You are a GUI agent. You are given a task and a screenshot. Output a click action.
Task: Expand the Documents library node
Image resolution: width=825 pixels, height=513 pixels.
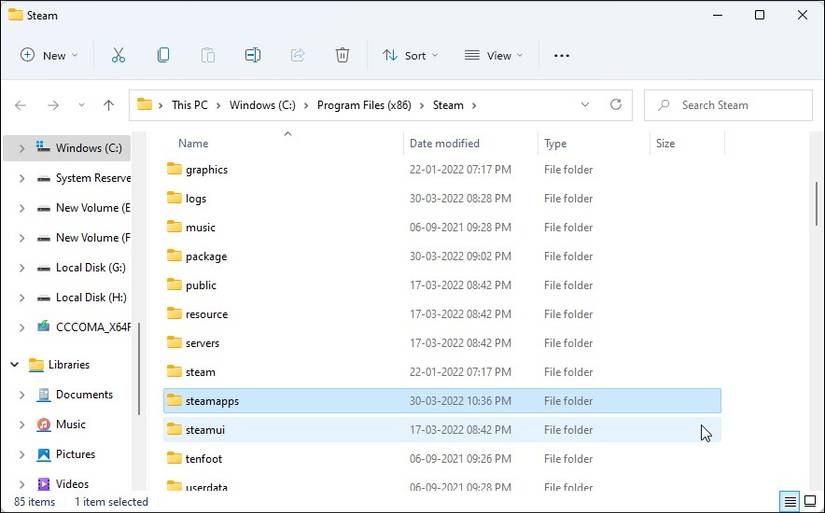pos(22,395)
